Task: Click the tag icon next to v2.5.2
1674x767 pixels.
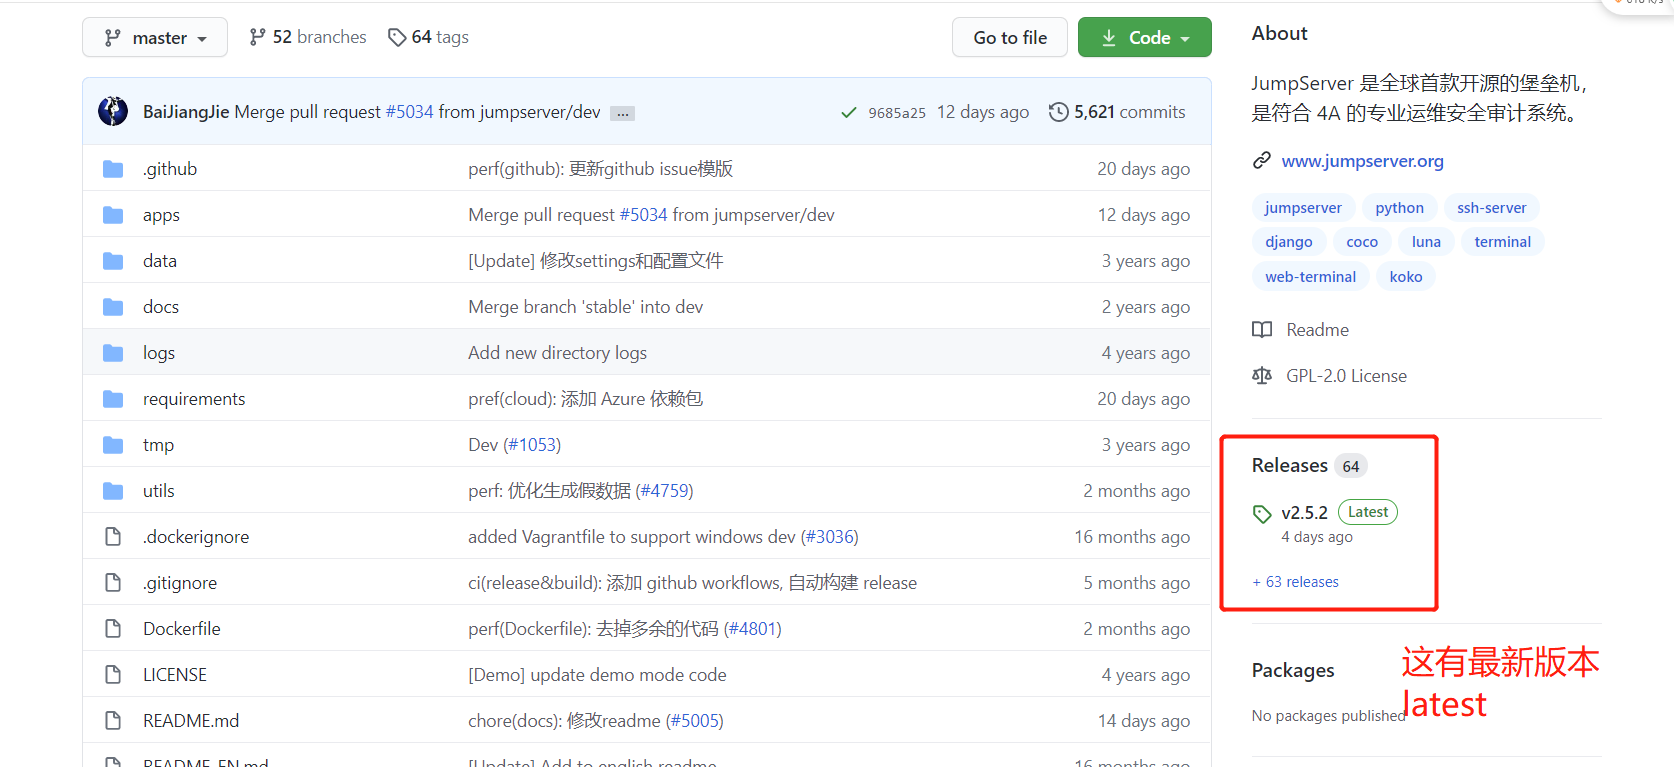Action: pos(1262,514)
